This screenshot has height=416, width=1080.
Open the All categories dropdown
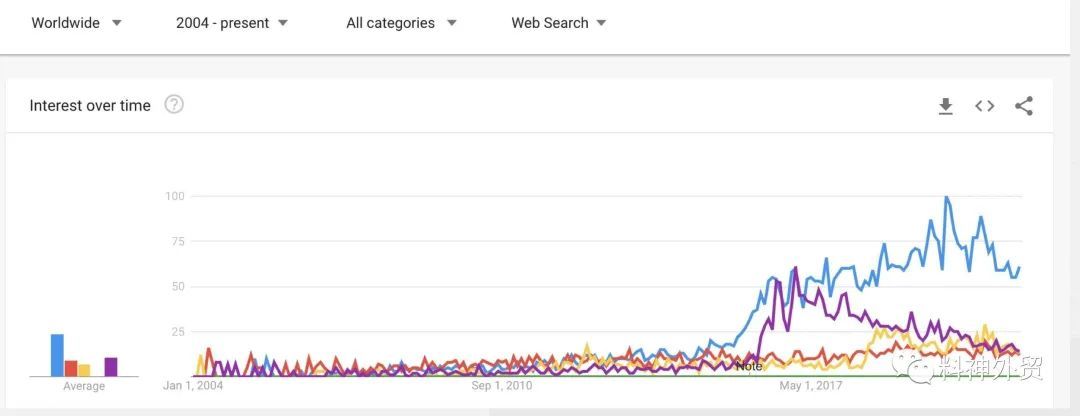(402, 23)
